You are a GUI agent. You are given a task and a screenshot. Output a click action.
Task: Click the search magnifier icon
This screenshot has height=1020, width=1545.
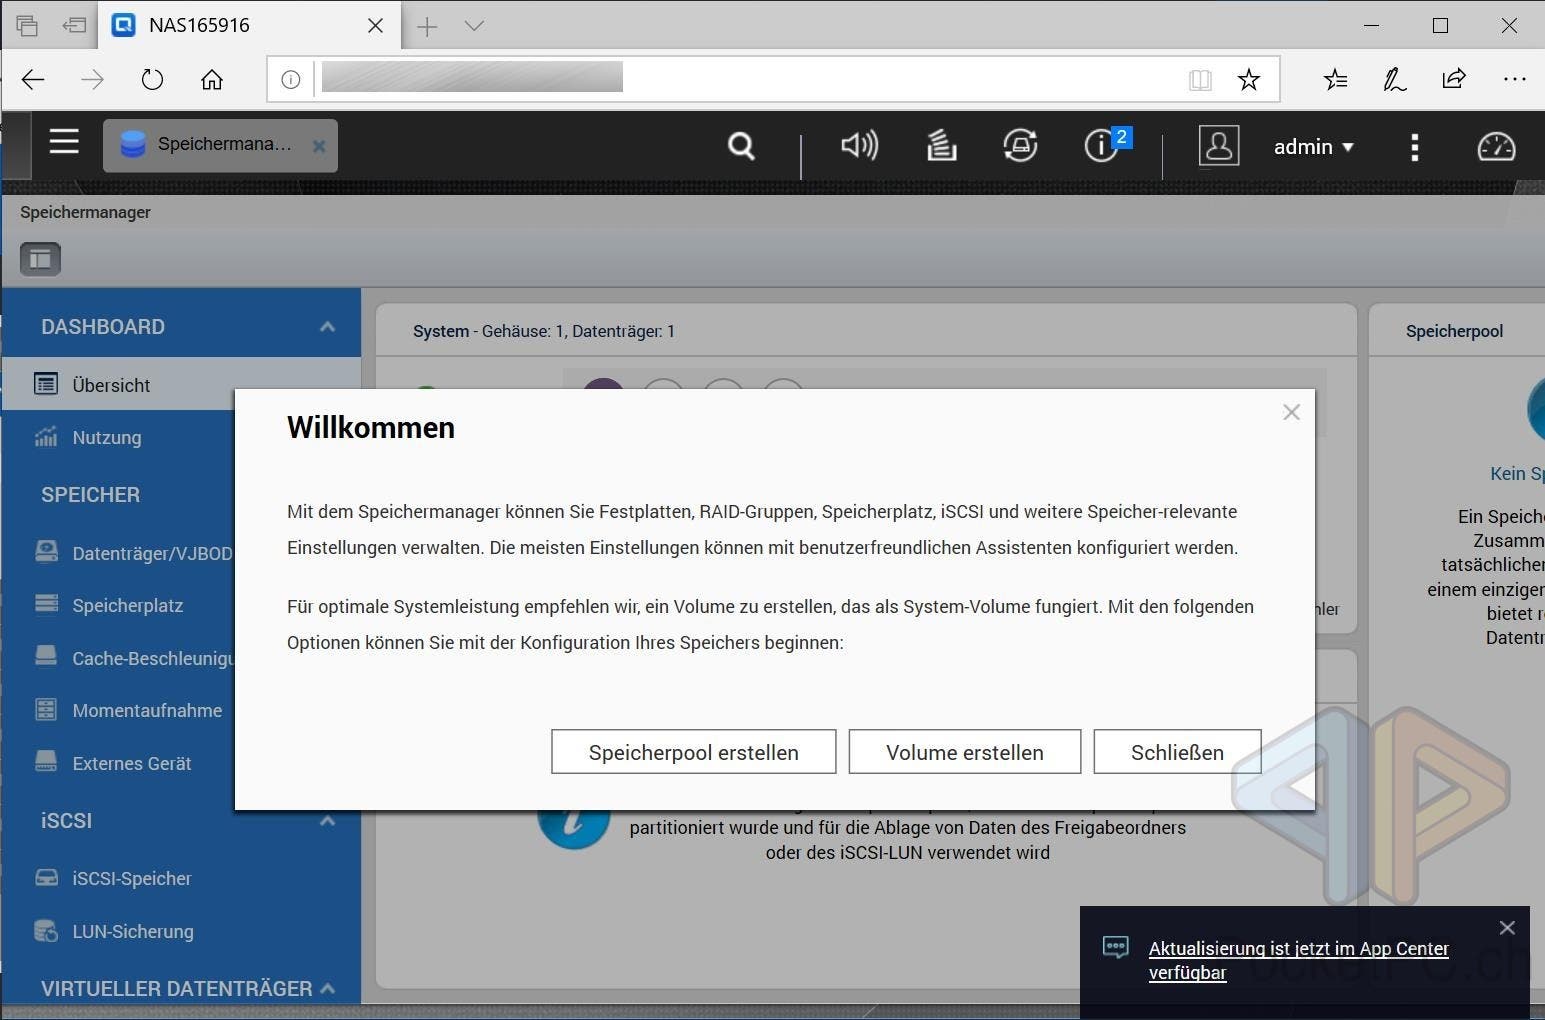pyautogui.click(x=741, y=147)
